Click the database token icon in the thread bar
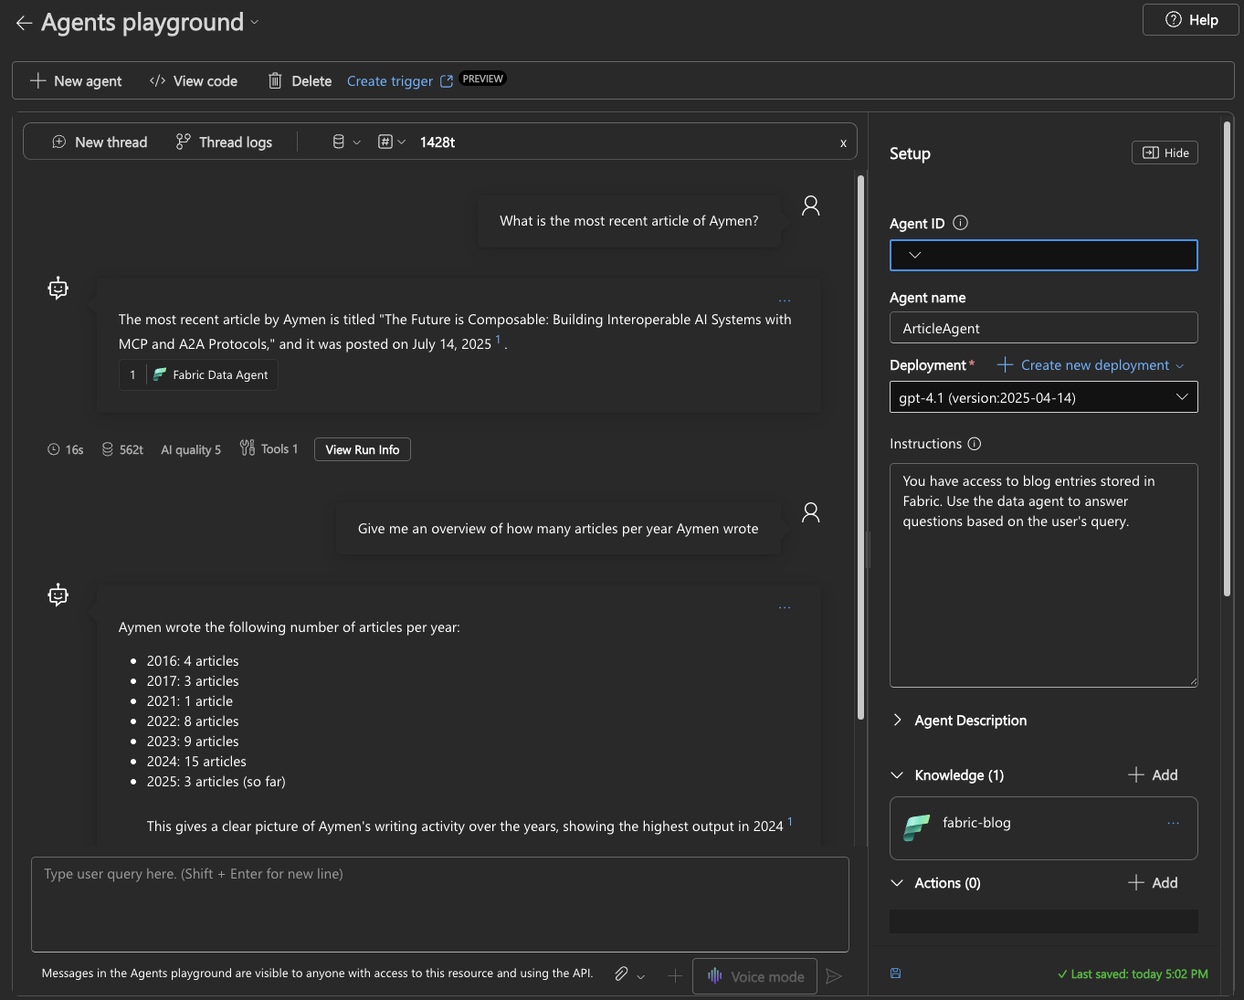 tap(338, 141)
